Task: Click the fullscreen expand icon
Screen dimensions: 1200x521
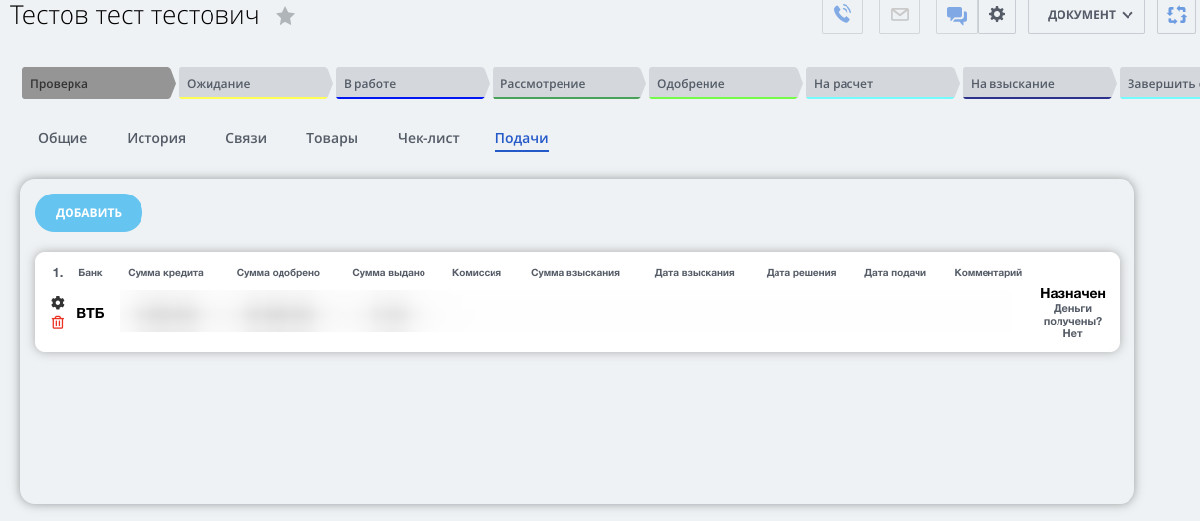Action: coord(1177,15)
